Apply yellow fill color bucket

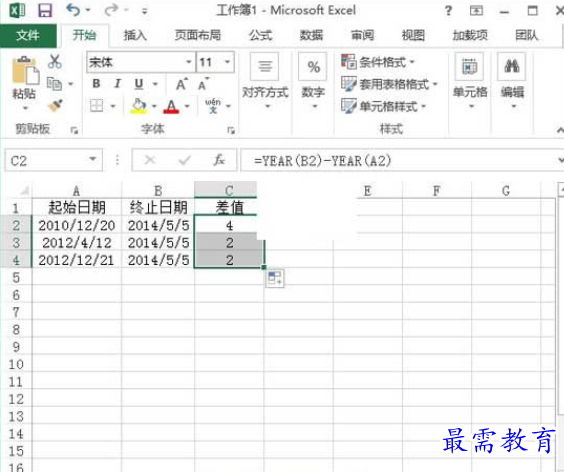(x=139, y=106)
